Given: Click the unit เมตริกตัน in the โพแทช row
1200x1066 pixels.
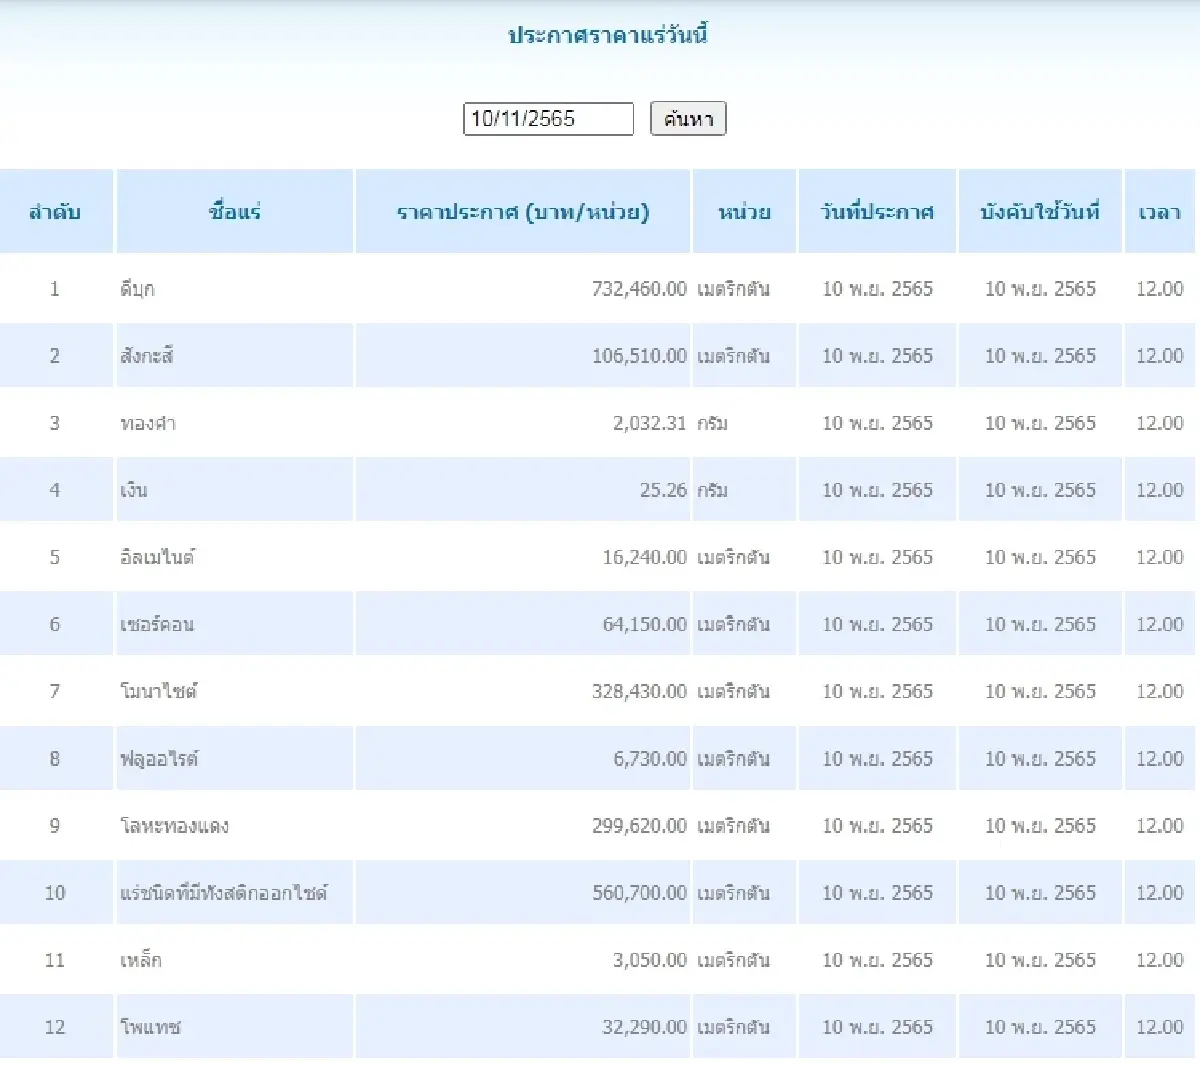Looking at the screenshot, I should 733,1027.
